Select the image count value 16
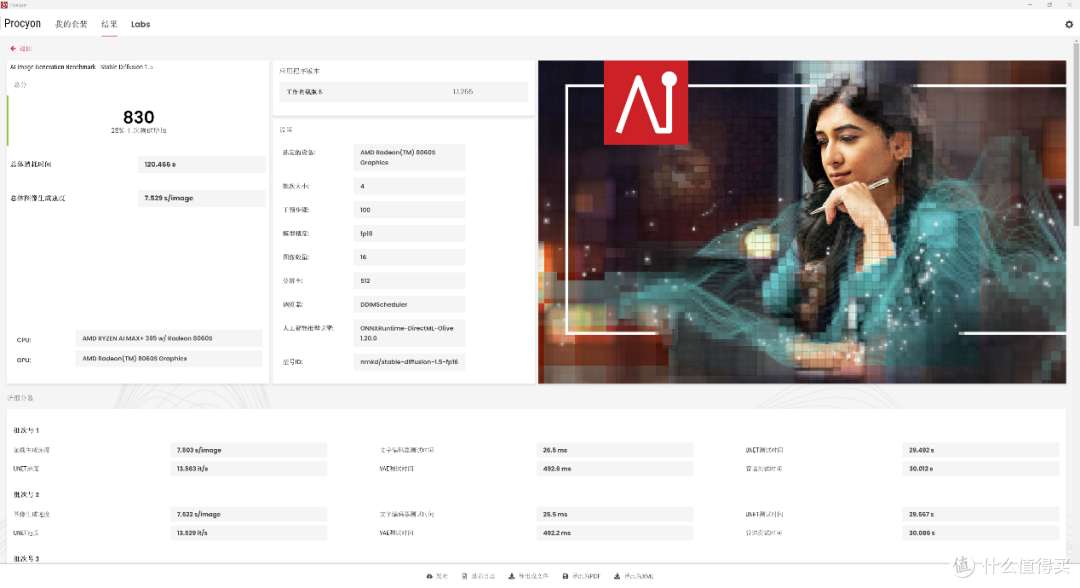 coord(409,257)
